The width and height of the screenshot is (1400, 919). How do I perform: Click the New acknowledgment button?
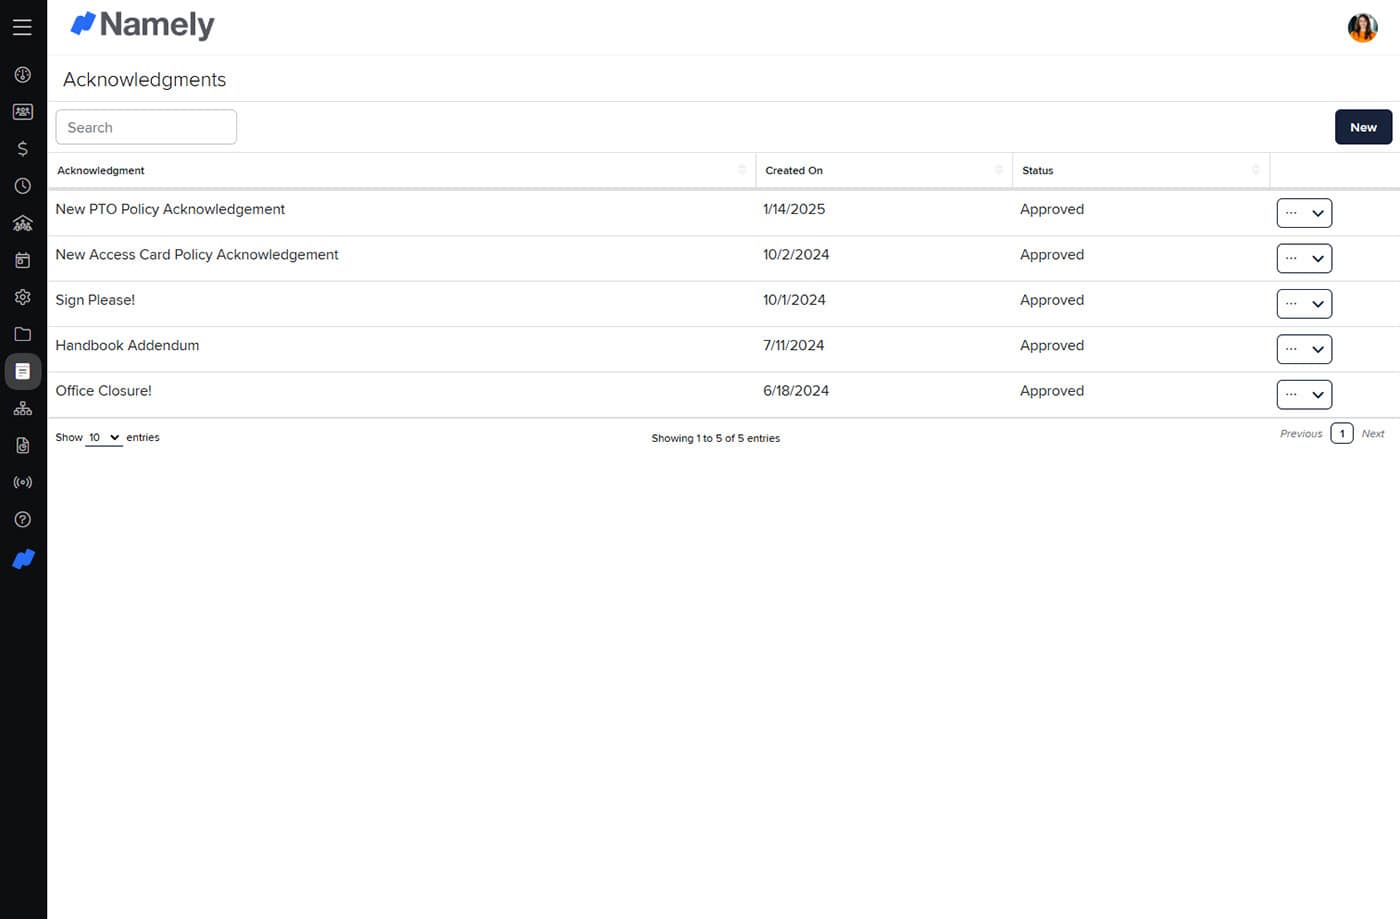[1362, 127]
